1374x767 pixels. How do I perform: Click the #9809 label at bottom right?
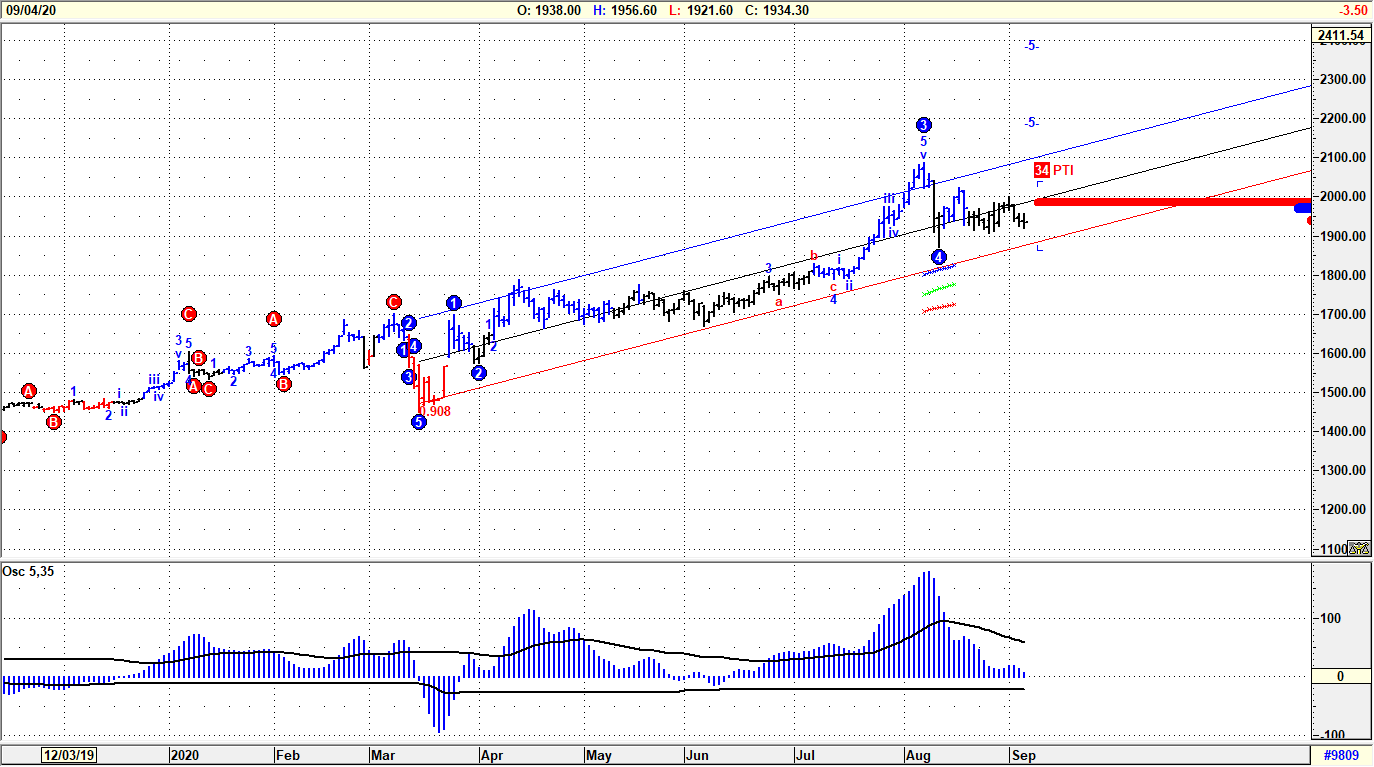[1341, 756]
